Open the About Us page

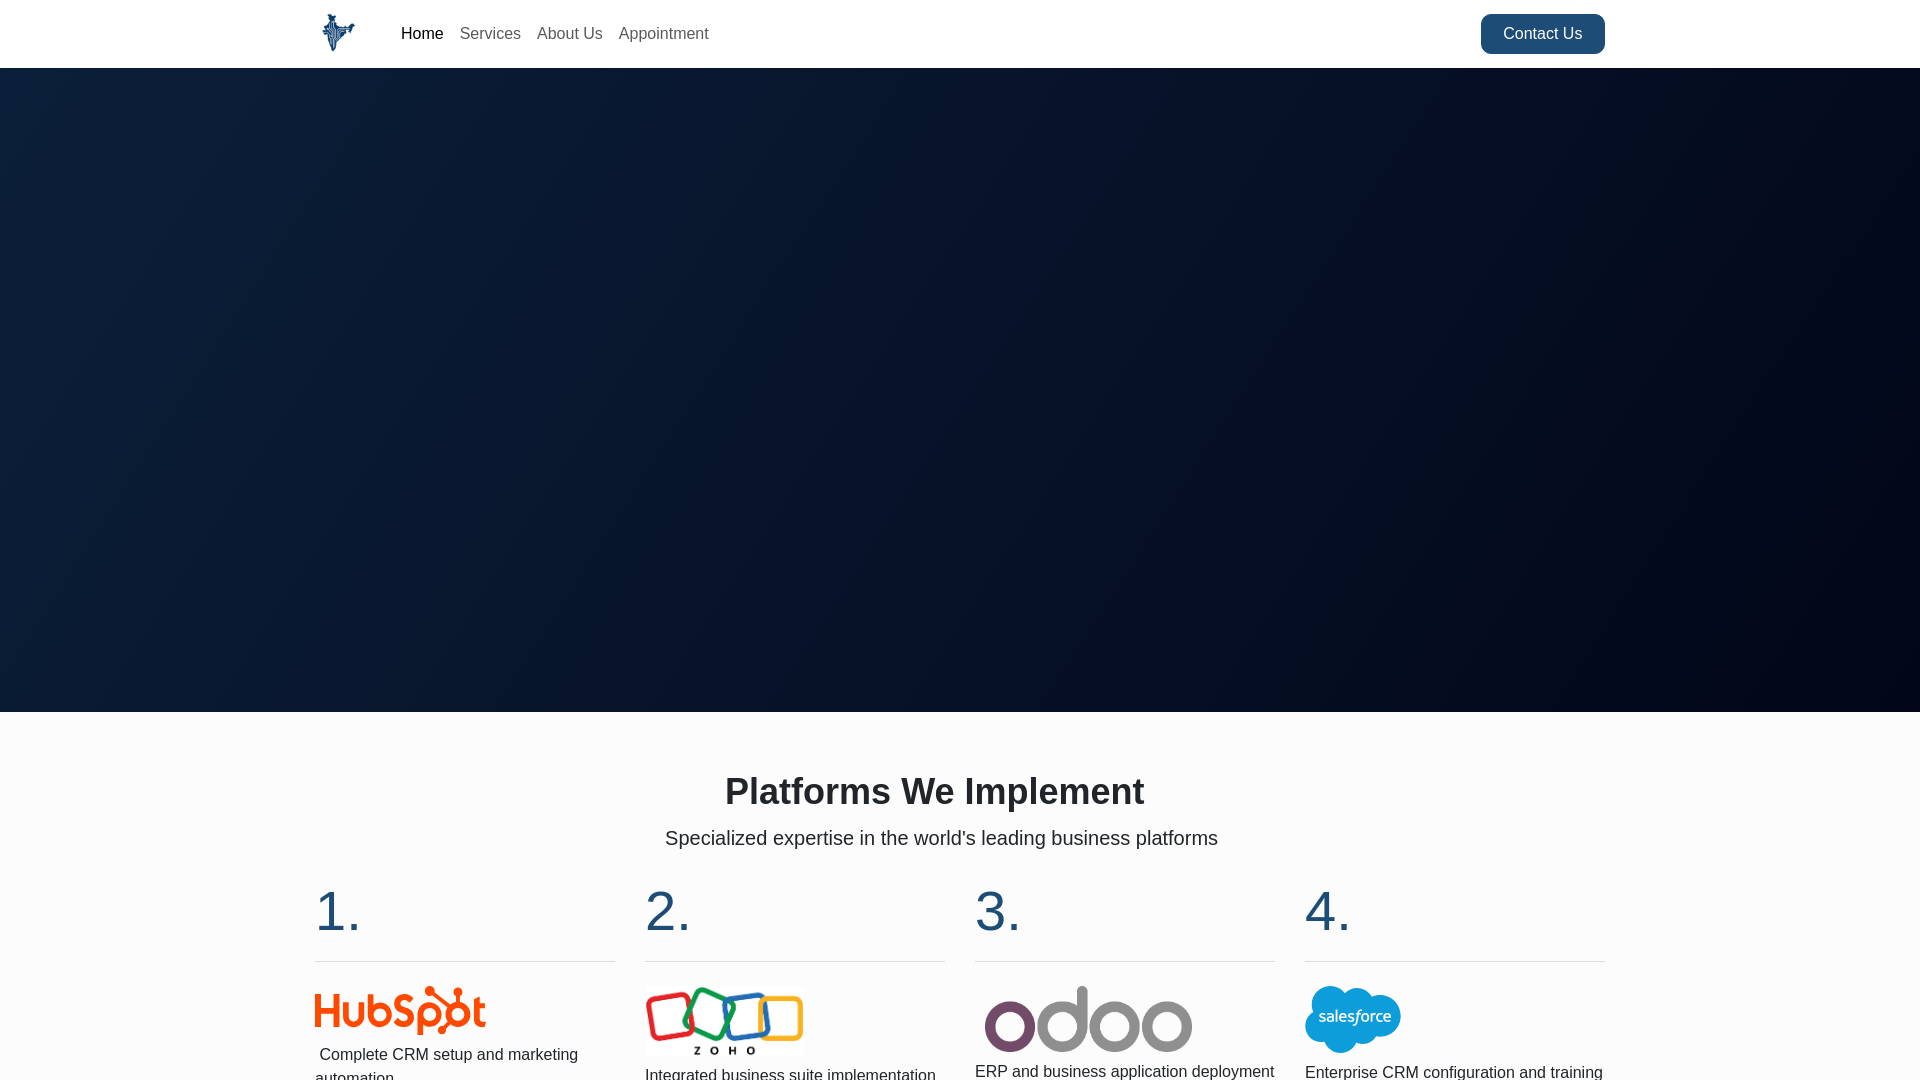pyautogui.click(x=570, y=34)
